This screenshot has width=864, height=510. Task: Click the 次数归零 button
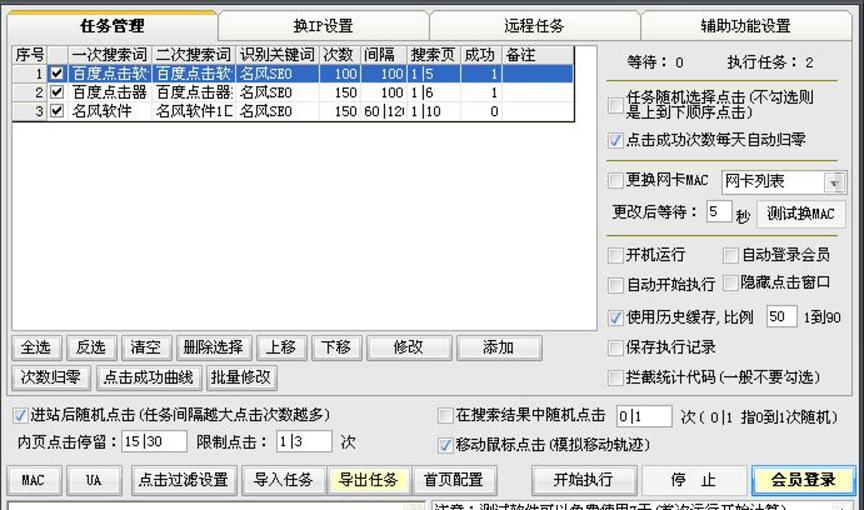point(51,378)
